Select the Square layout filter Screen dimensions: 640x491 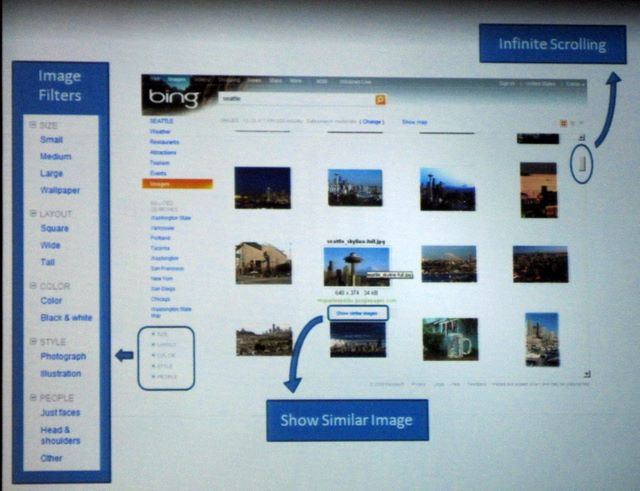(55, 228)
